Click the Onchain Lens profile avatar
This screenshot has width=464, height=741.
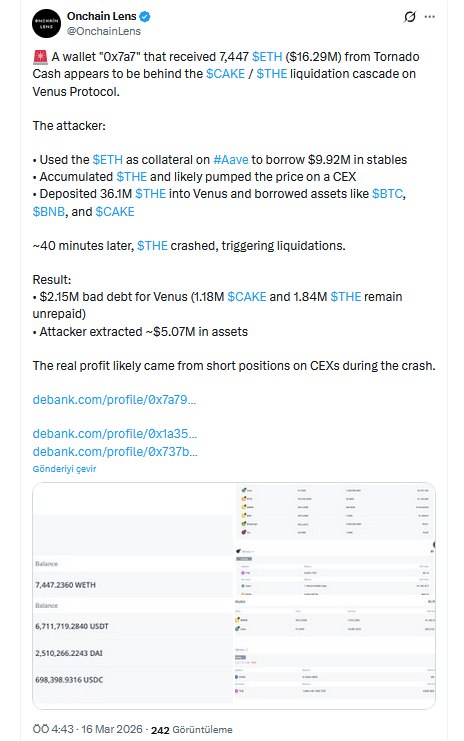click(46, 23)
